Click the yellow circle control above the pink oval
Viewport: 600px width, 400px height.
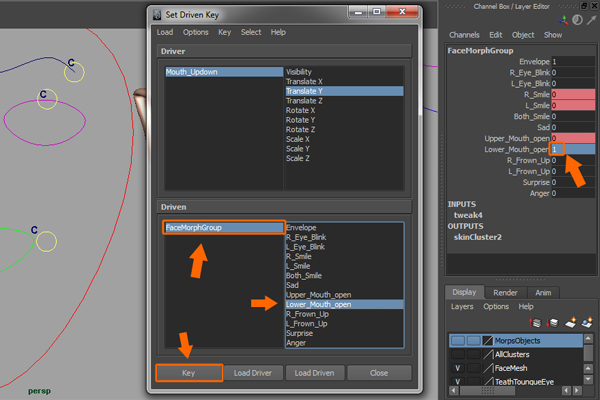click(47, 100)
